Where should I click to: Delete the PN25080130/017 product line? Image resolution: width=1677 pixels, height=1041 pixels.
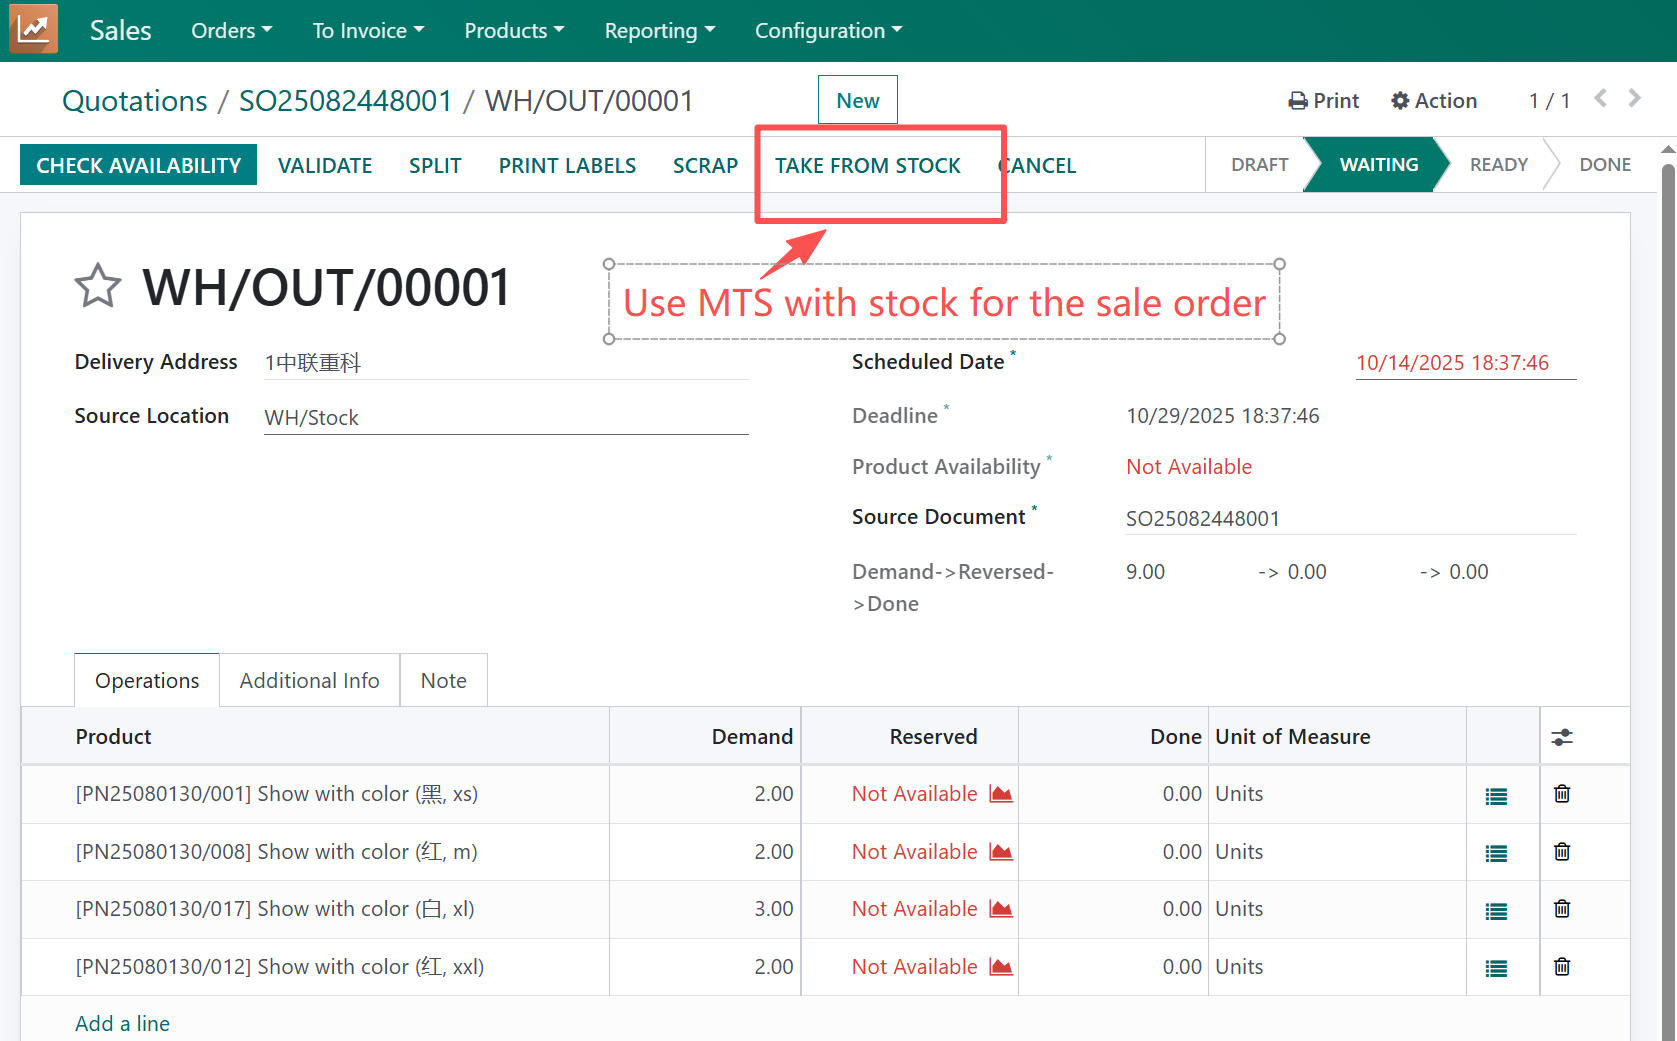[x=1561, y=909]
